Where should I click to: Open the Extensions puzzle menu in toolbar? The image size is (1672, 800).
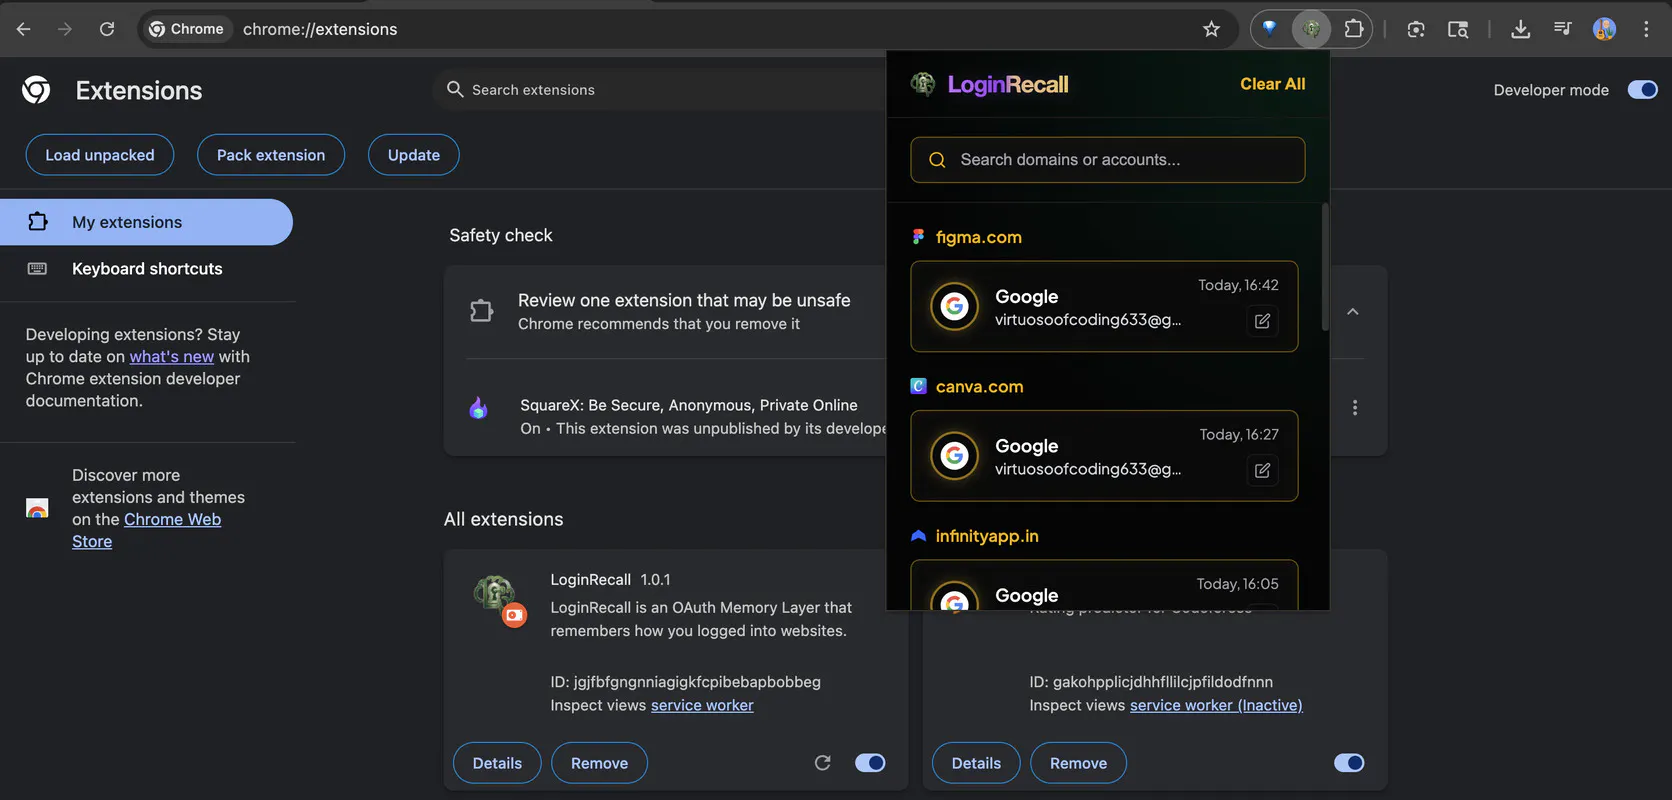1354,29
